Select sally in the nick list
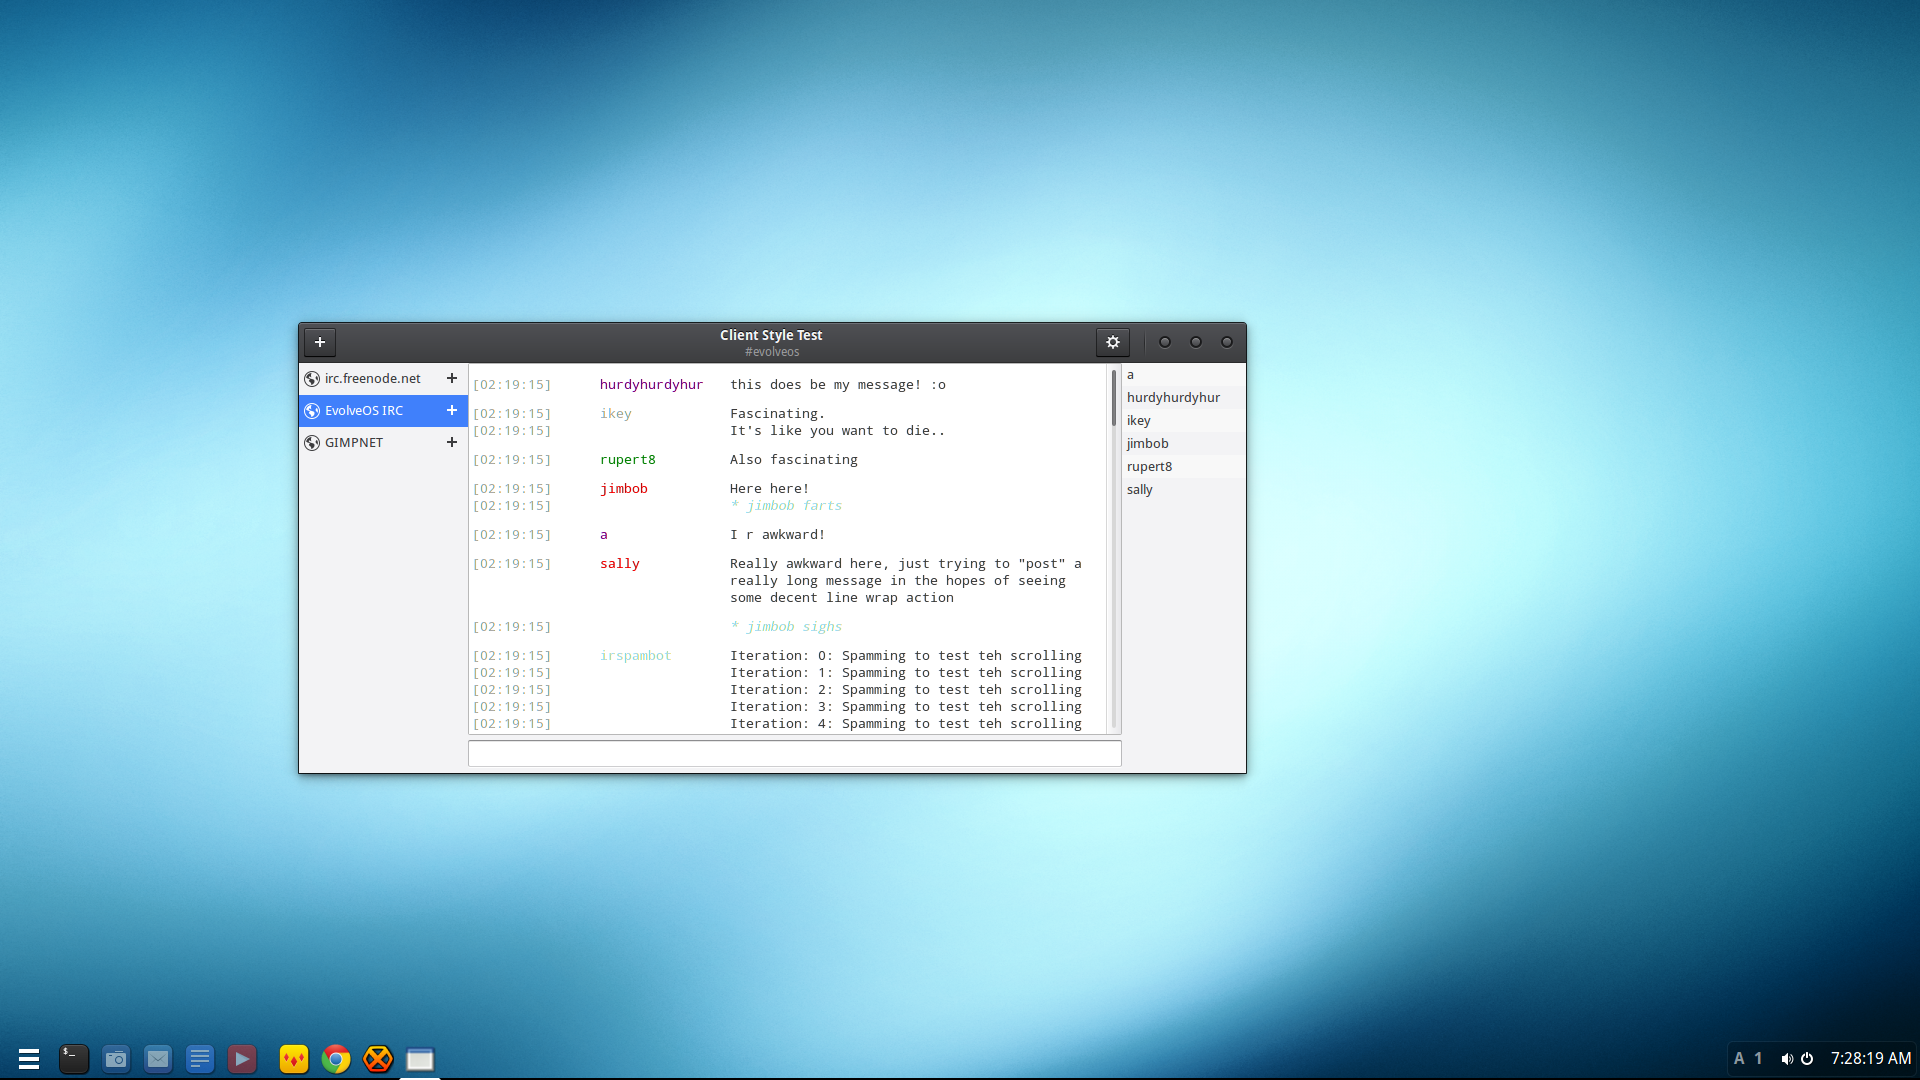 point(1184,490)
